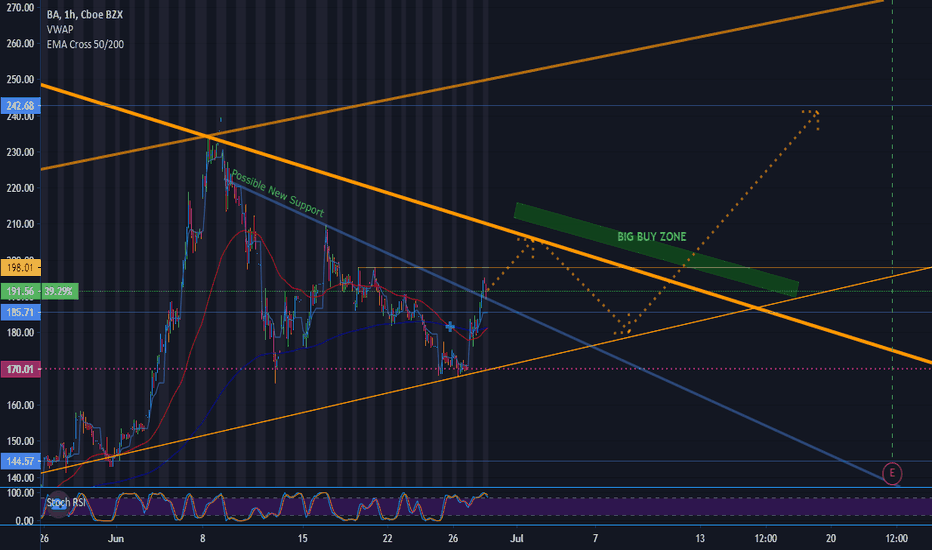Click the 26 date right of 22

[453, 539]
